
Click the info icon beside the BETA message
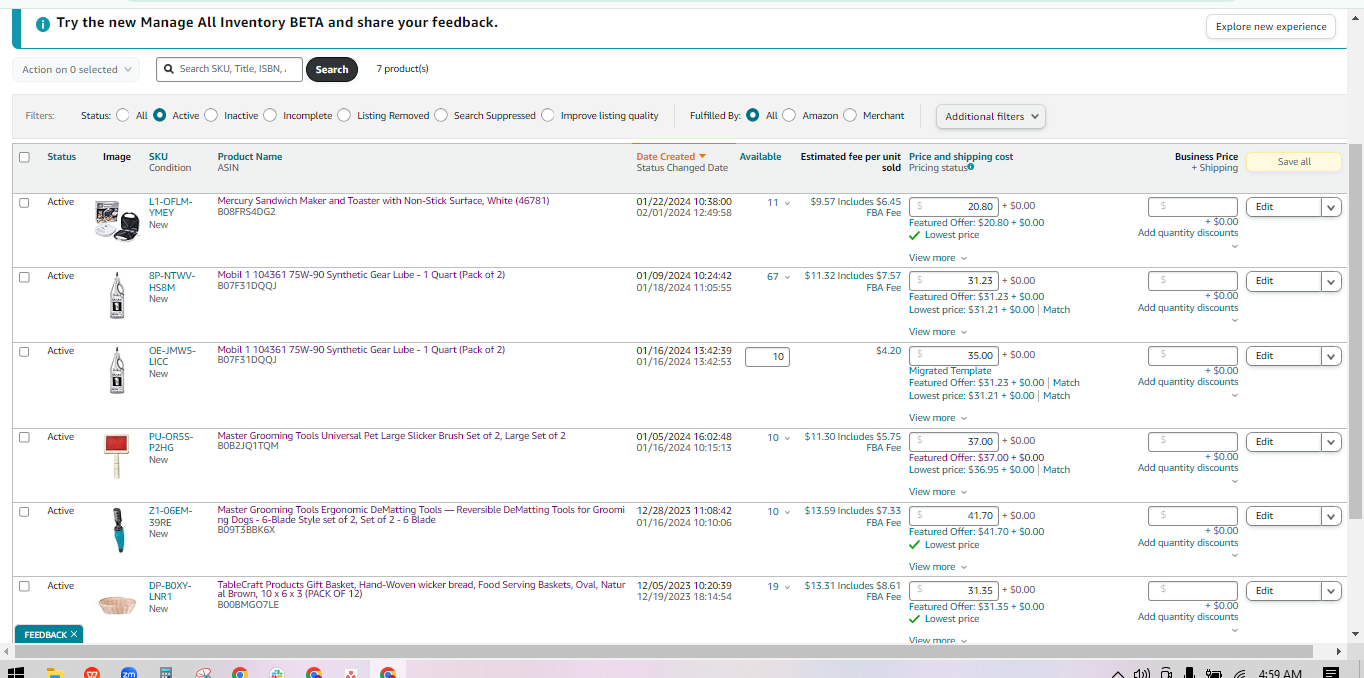[43, 23]
